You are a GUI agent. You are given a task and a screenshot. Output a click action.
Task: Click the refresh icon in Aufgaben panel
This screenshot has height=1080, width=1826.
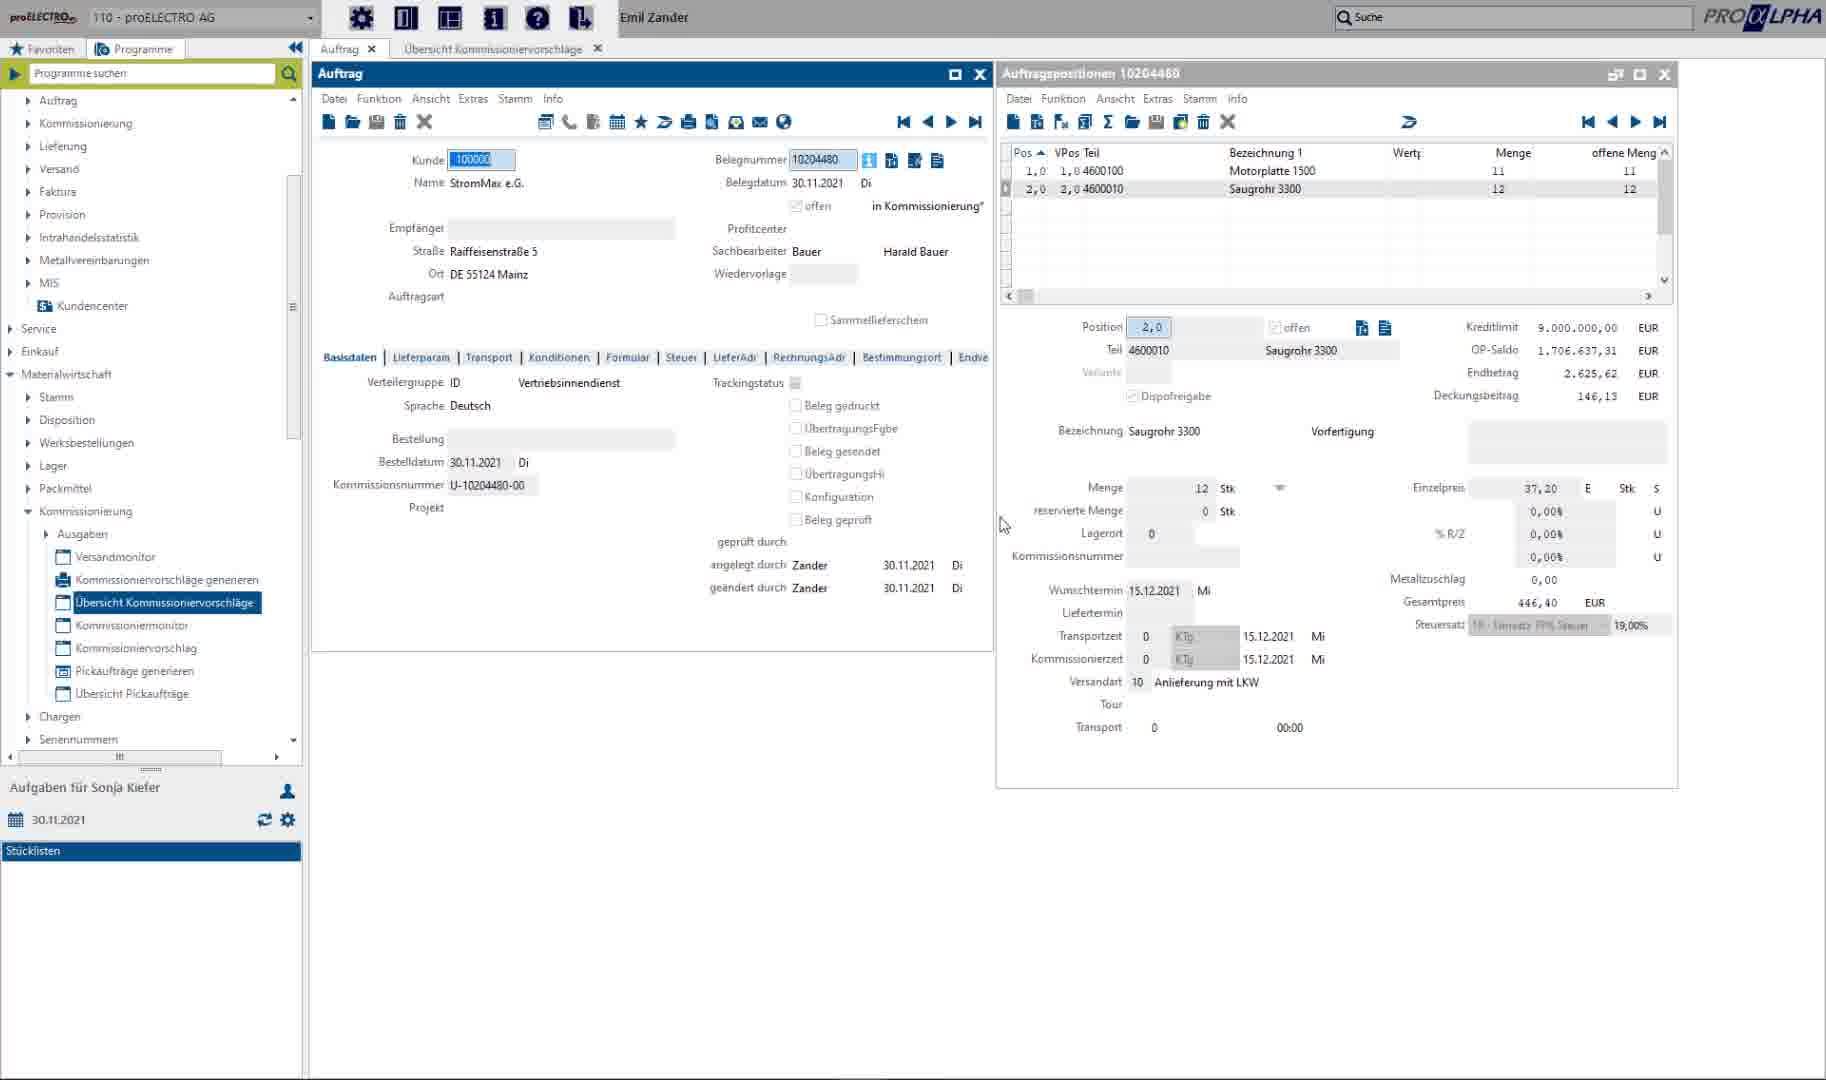[x=264, y=820]
